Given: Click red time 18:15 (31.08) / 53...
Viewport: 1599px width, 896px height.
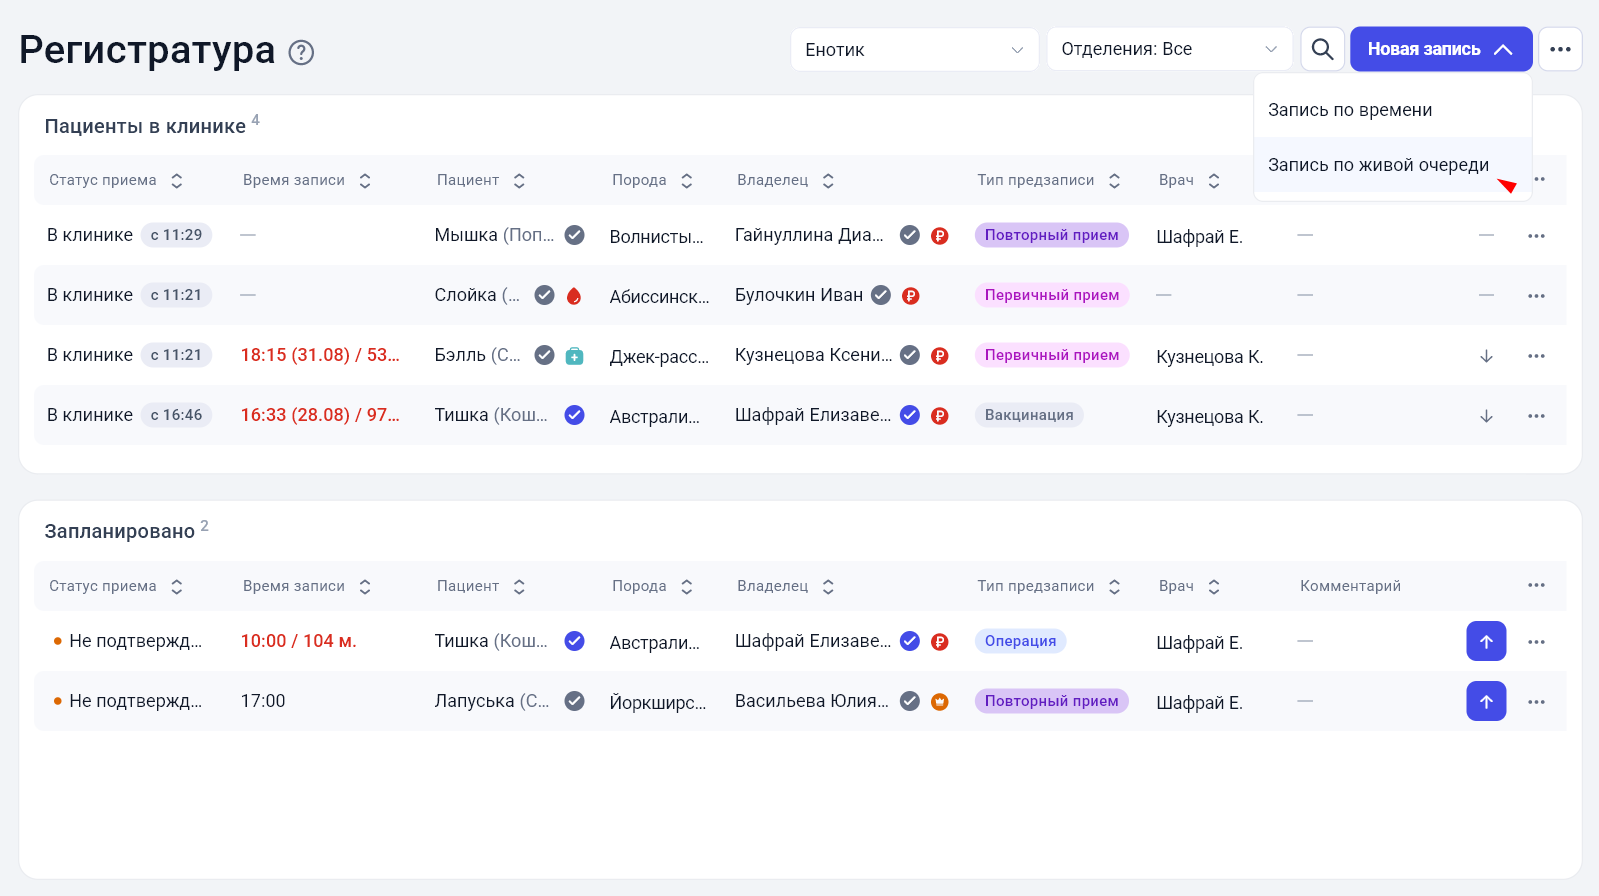Looking at the screenshot, I should pyautogui.click(x=320, y=355).
